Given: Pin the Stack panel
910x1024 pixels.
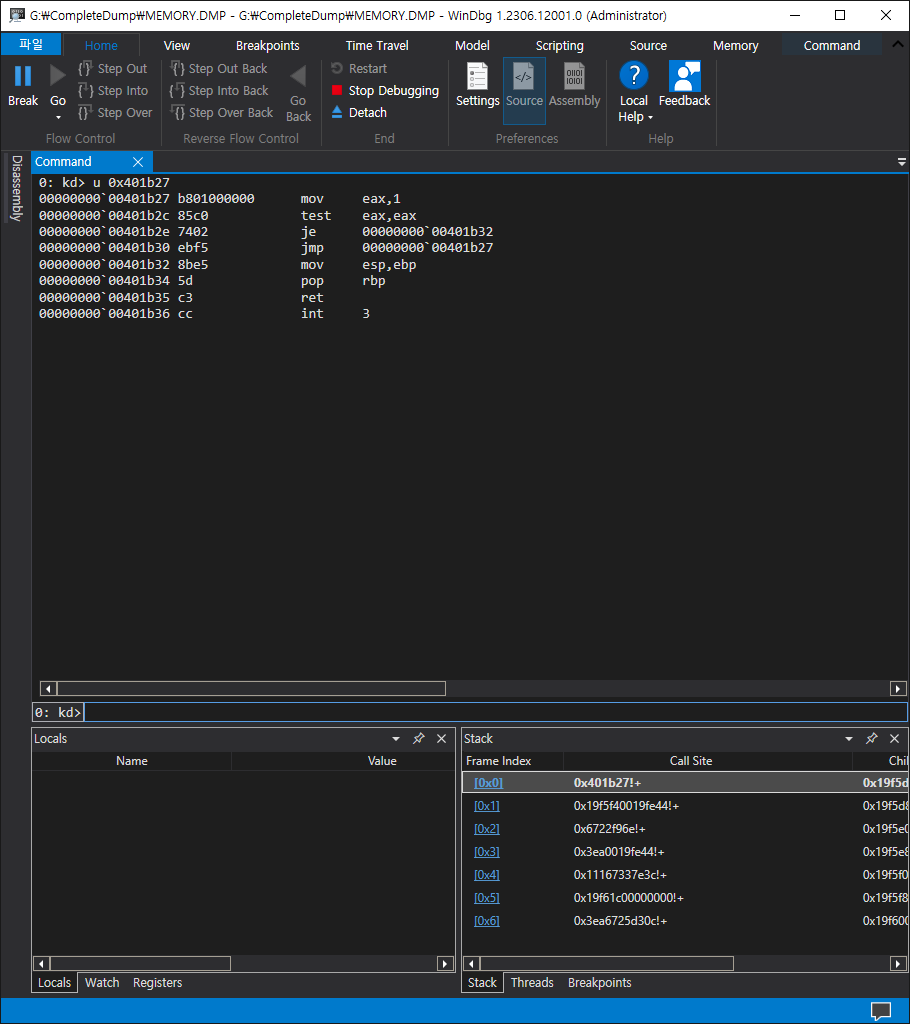Looking at the screenshot, I should tap(871, 739).
